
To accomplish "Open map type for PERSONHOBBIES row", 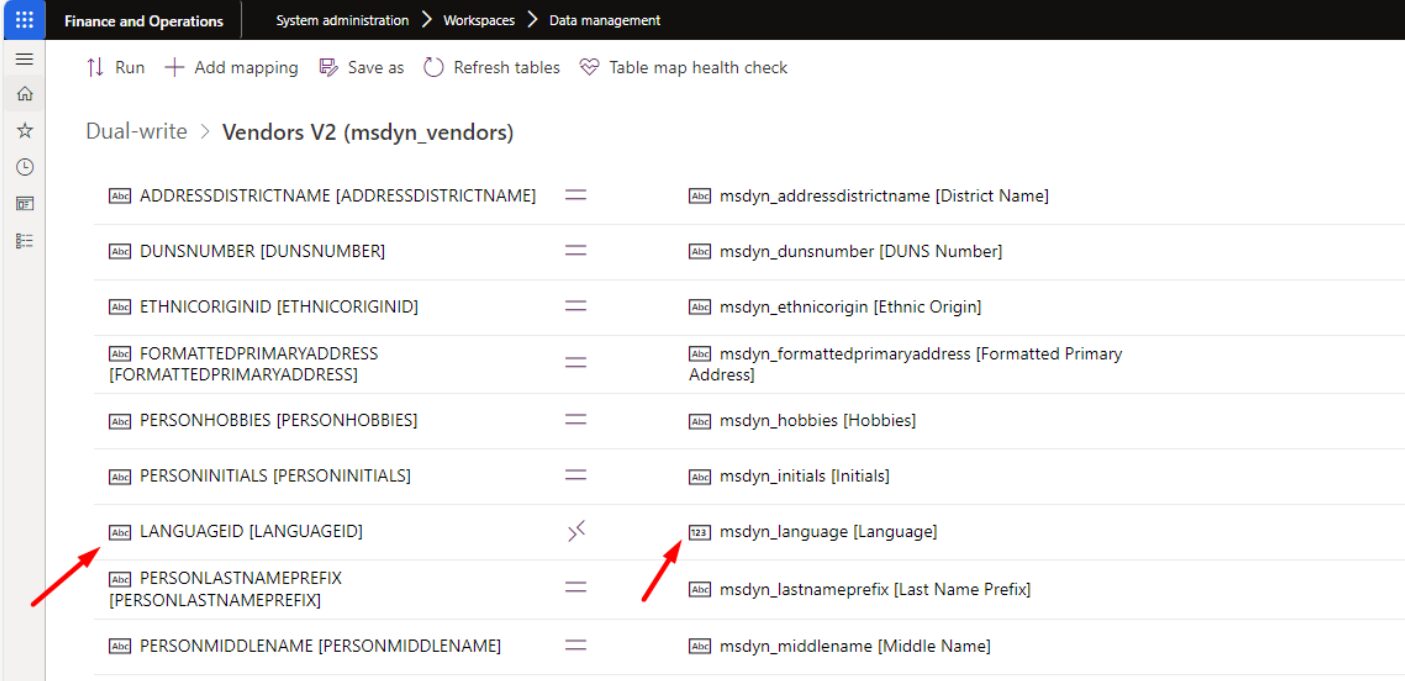I will (x=575, y=420).
